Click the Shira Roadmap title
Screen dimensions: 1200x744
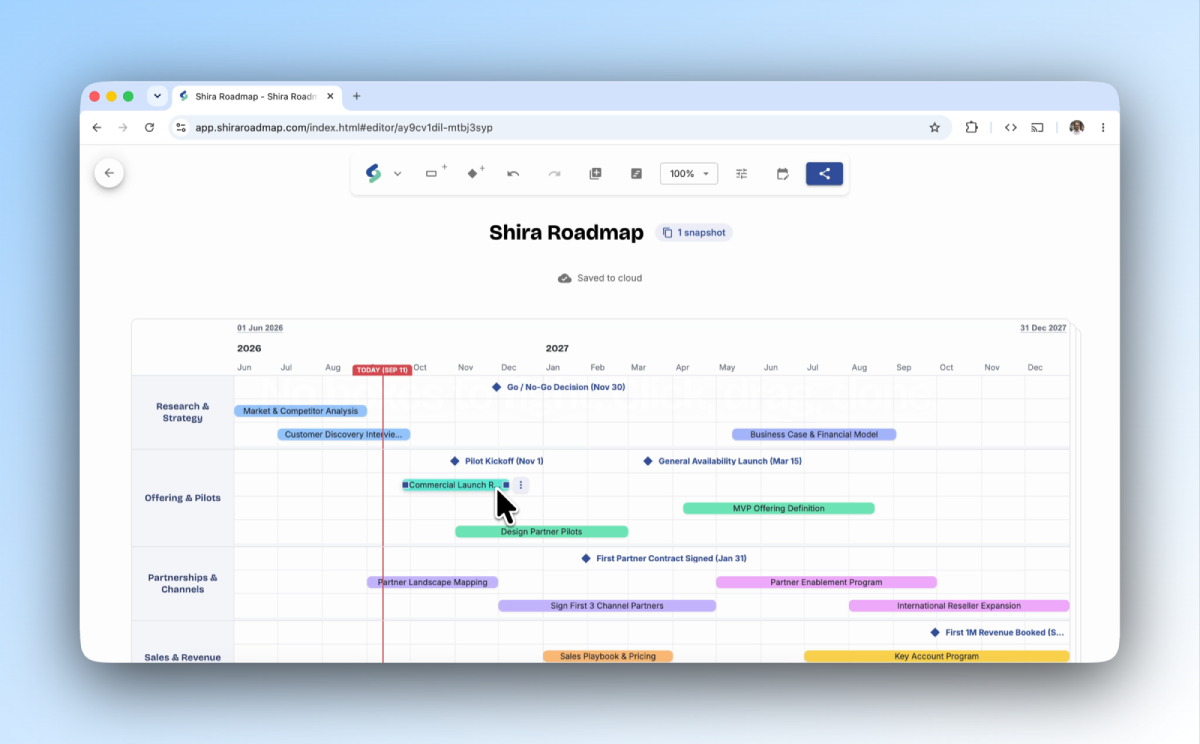coord(566,233)
